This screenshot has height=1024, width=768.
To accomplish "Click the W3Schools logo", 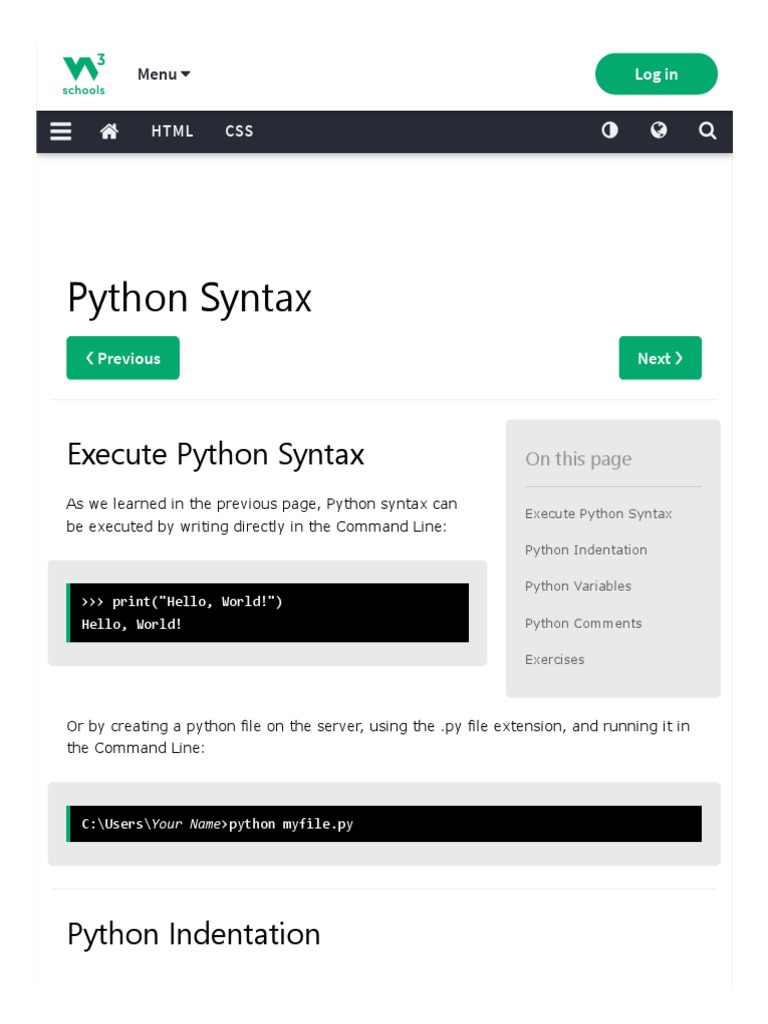I will click(84, 74).
